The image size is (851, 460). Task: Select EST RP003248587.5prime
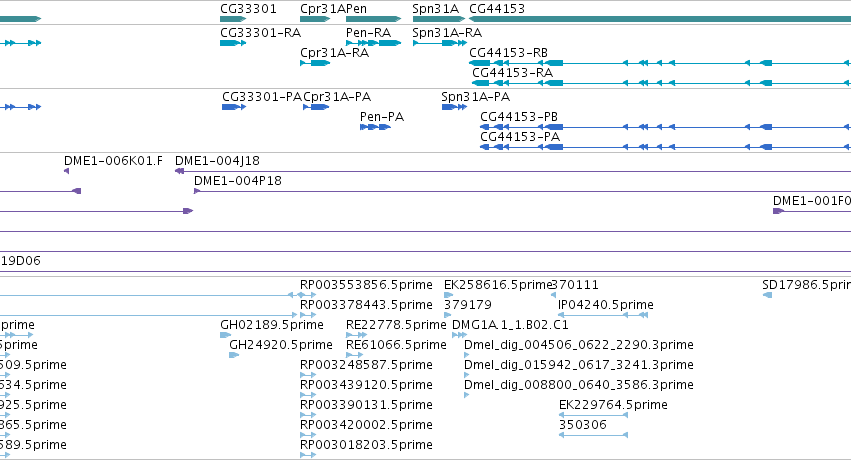click(x=366, y=365)
